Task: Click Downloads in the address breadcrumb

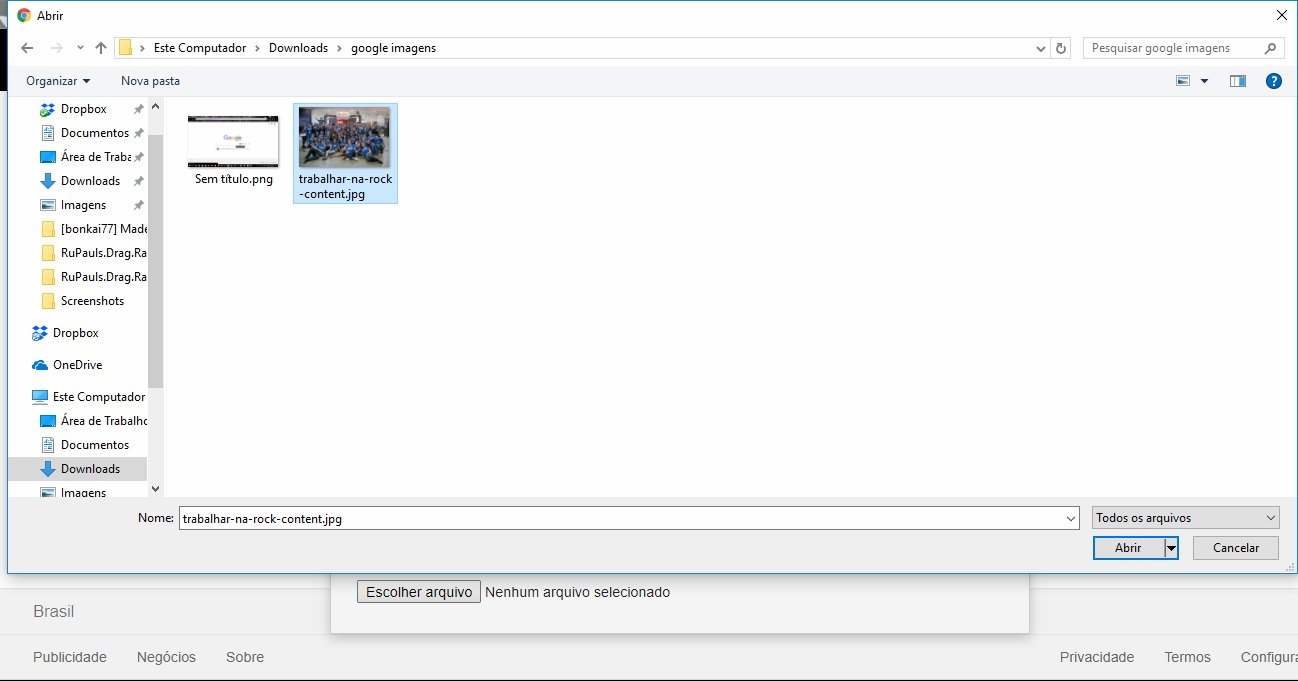Action: (298, 48)
